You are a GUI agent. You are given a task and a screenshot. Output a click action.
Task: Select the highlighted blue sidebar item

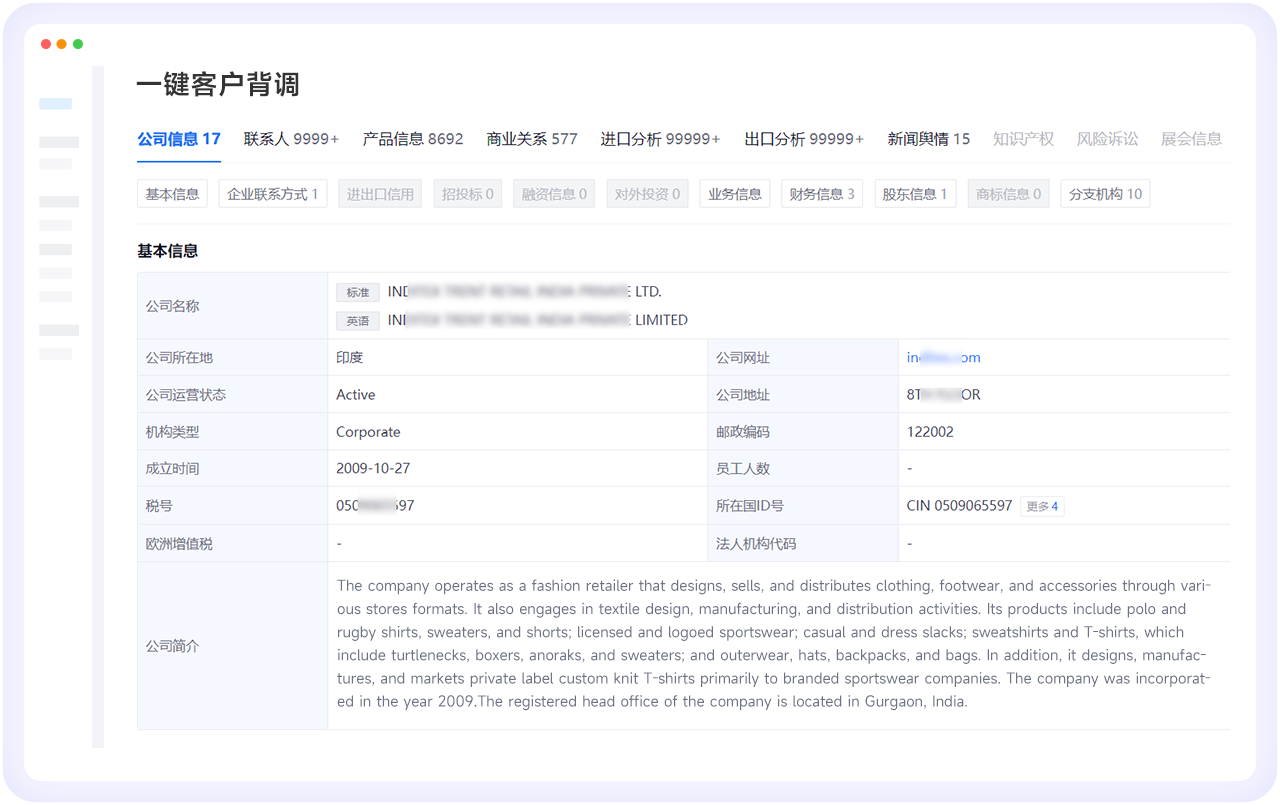(x=55, y=104)
